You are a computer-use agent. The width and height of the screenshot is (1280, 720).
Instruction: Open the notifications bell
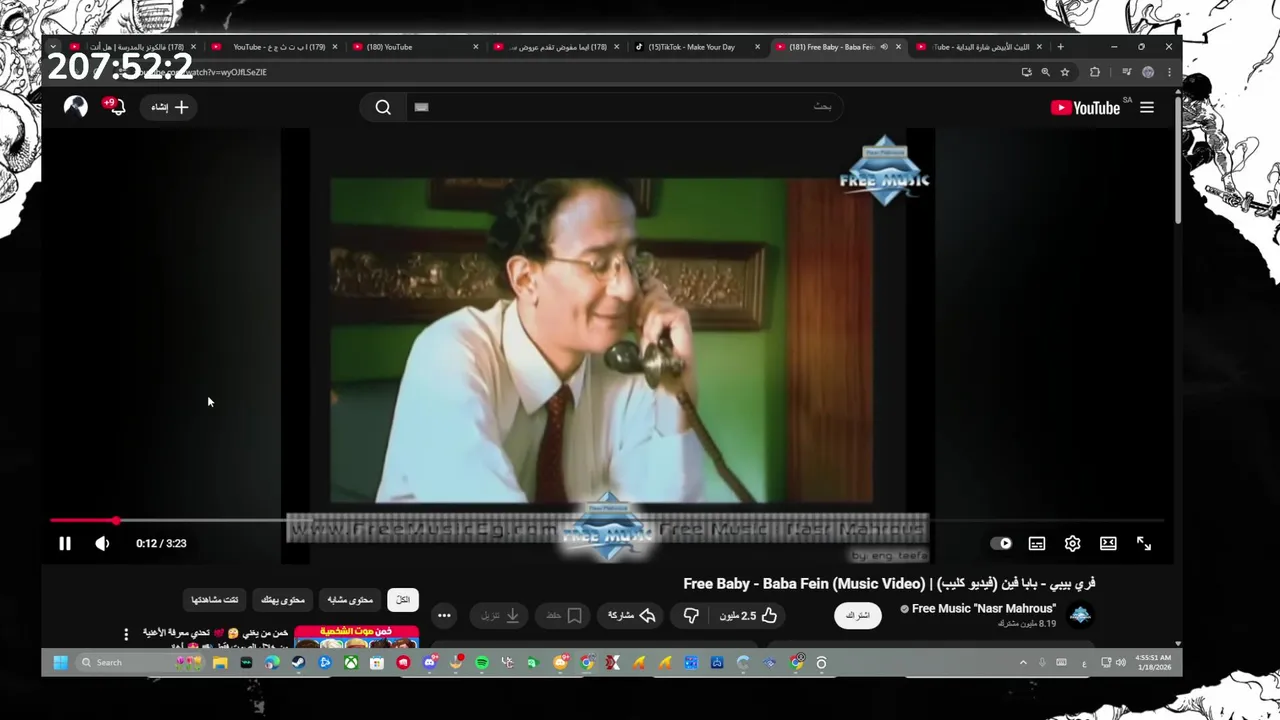116,107
